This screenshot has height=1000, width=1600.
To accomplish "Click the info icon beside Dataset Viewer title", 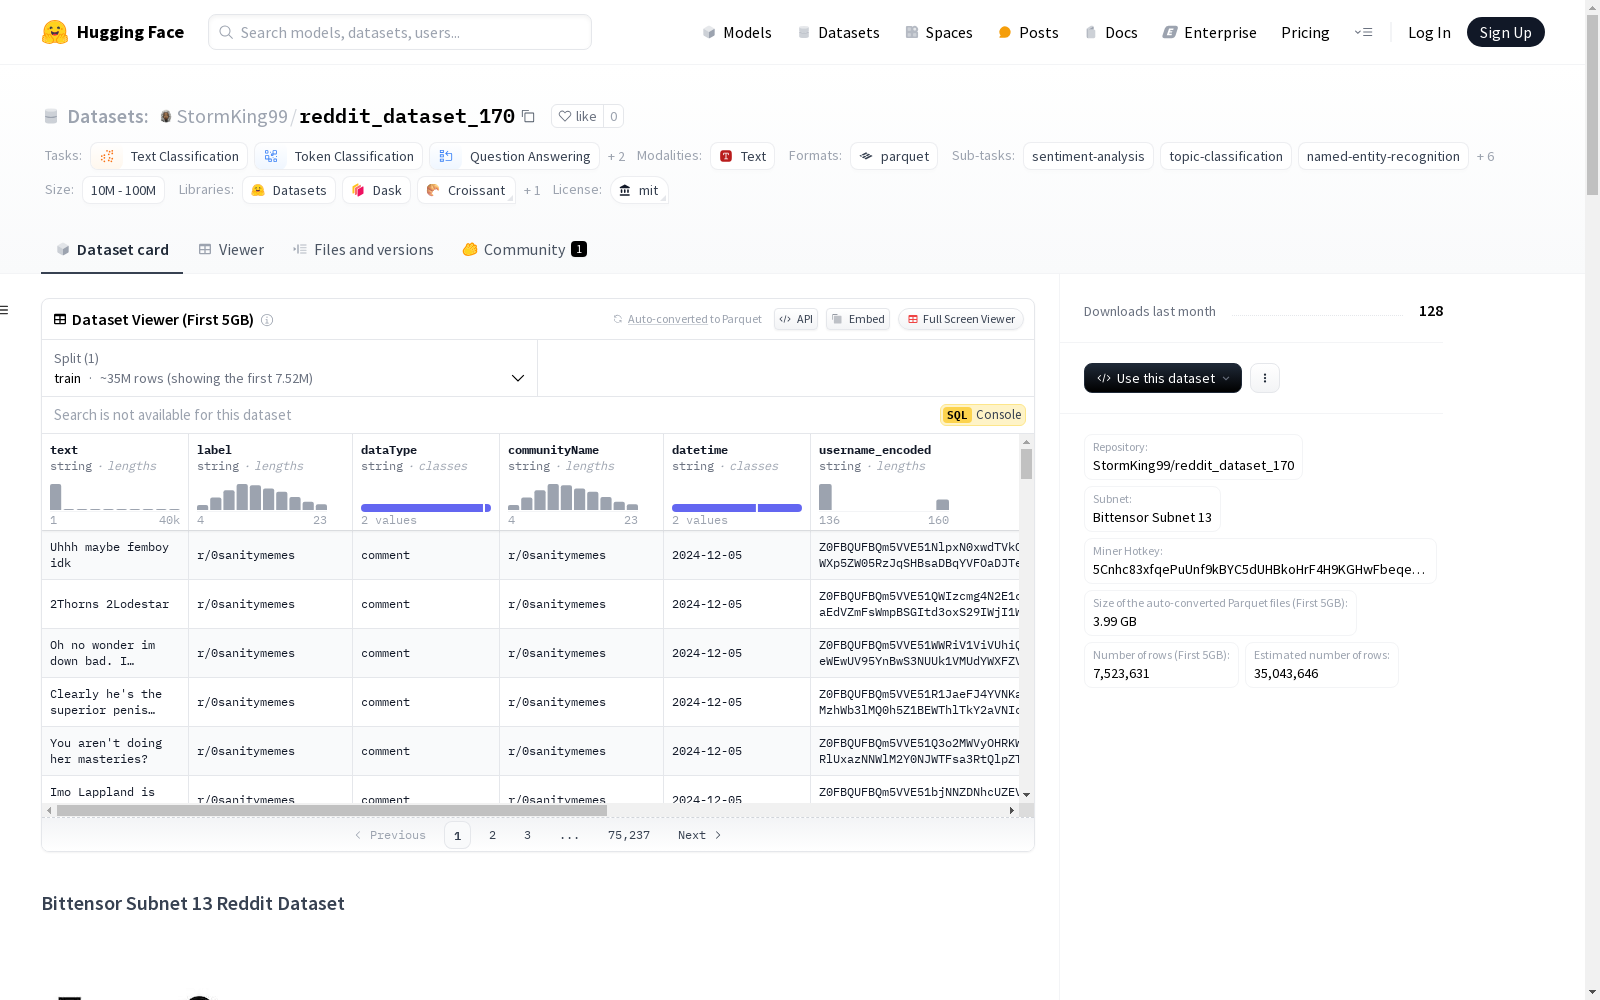I will (x=267, y=320).
